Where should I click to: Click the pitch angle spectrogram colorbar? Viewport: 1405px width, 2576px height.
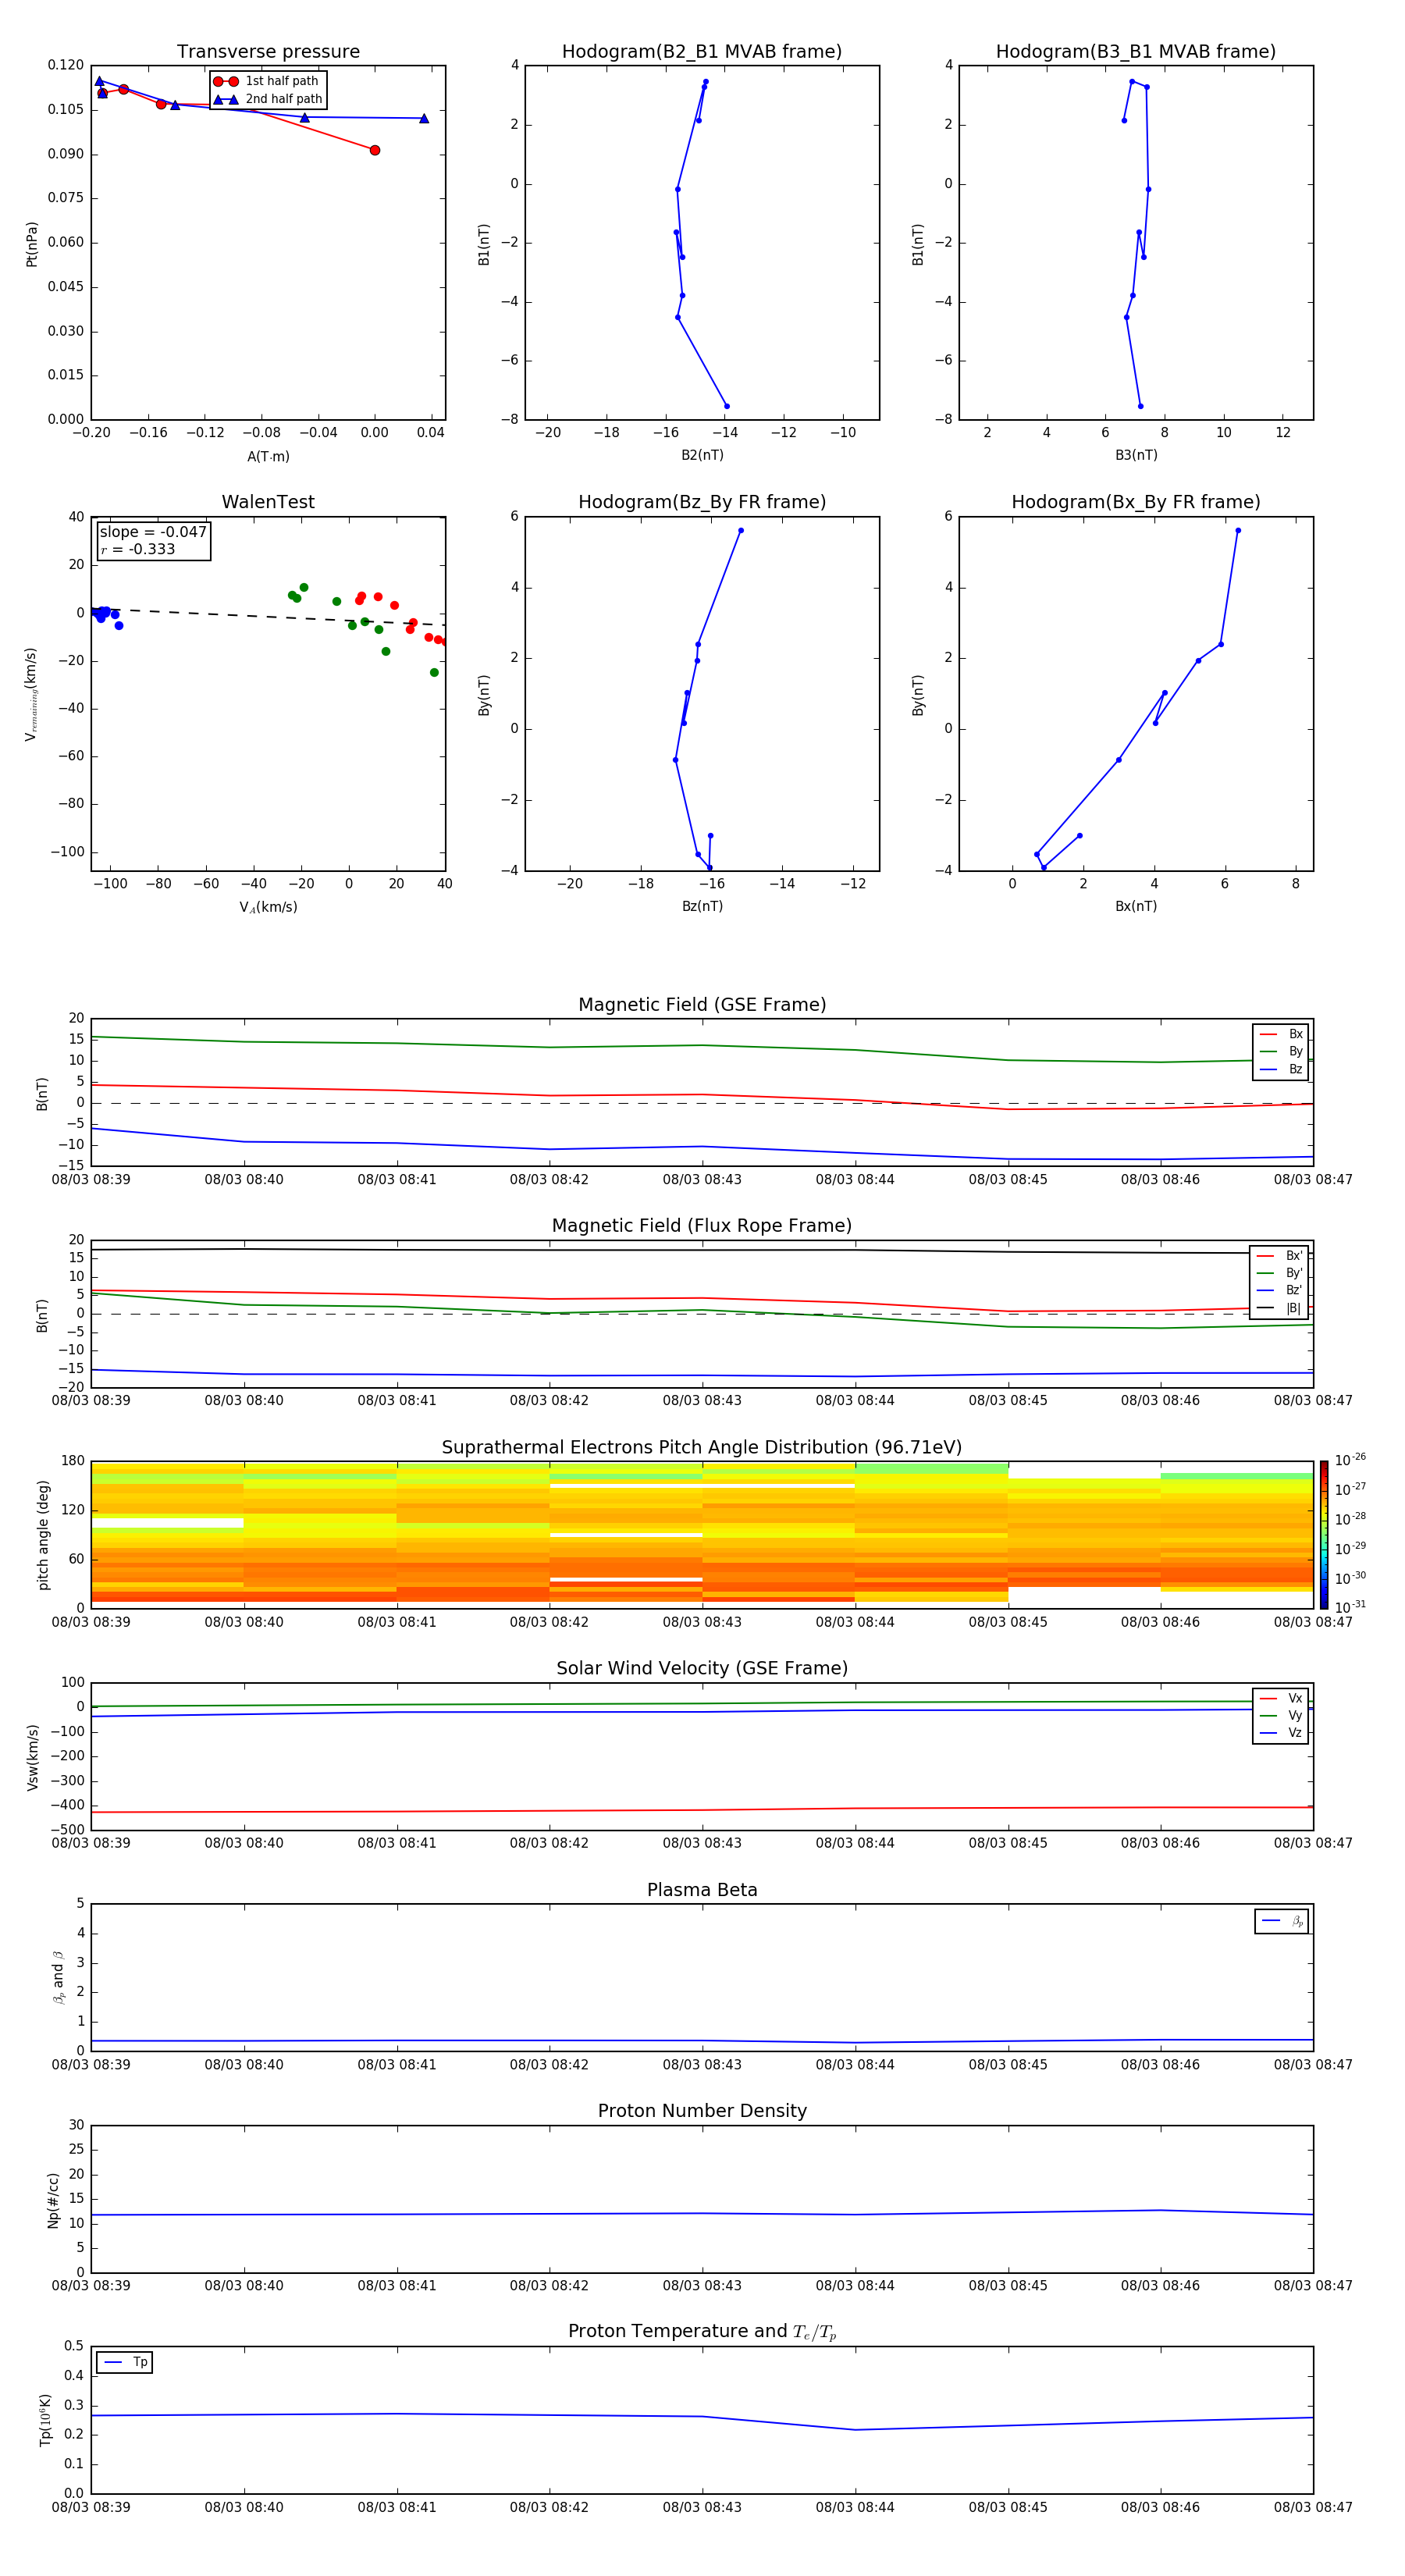(1324, 1535)
